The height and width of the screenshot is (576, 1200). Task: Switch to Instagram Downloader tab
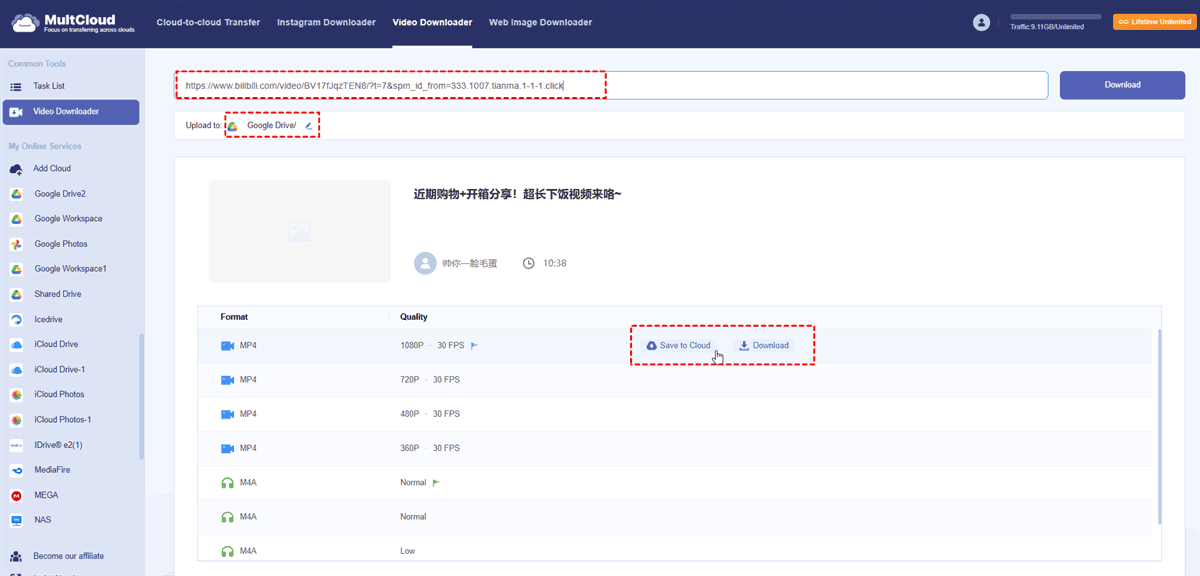(326, 22)
